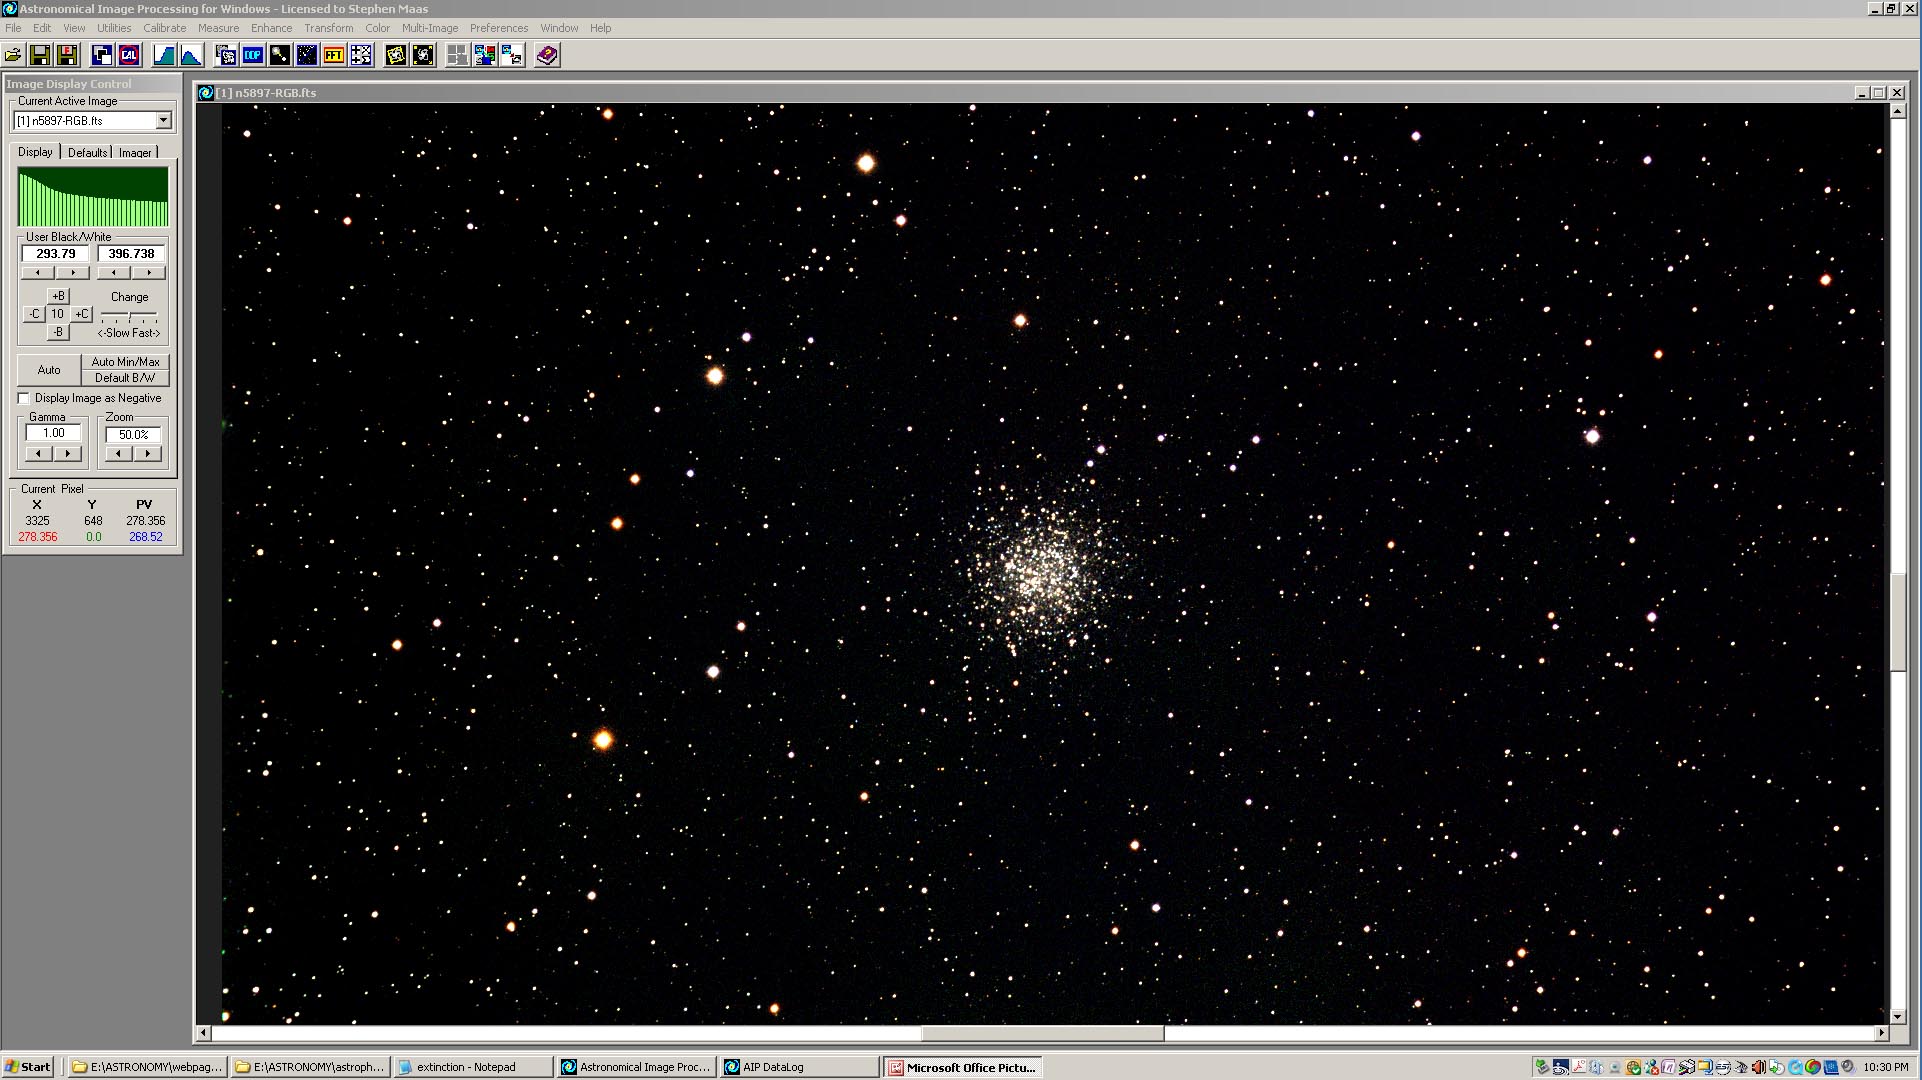Switch to extinction Notepad in taskbar
The height and width of the screenshot is (1080, 1922).
472,1067
